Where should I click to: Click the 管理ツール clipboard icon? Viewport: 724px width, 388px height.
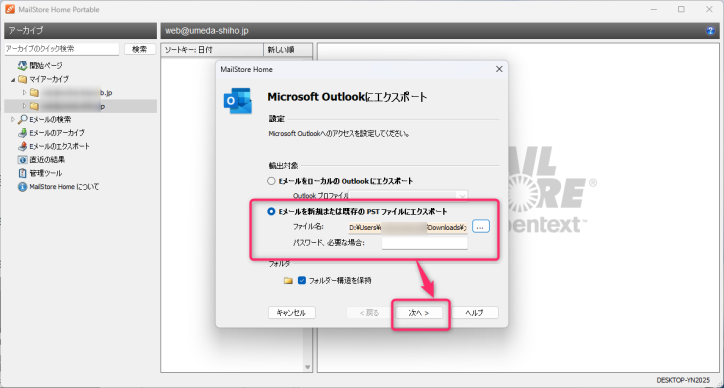click(22, 173)
